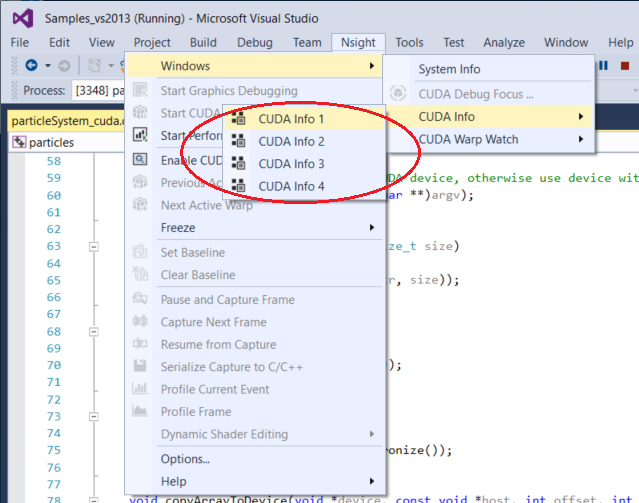Expand the CUDA Warp Watch submenu arrow
Screen dimensions: 639x503
coord(581,139)
